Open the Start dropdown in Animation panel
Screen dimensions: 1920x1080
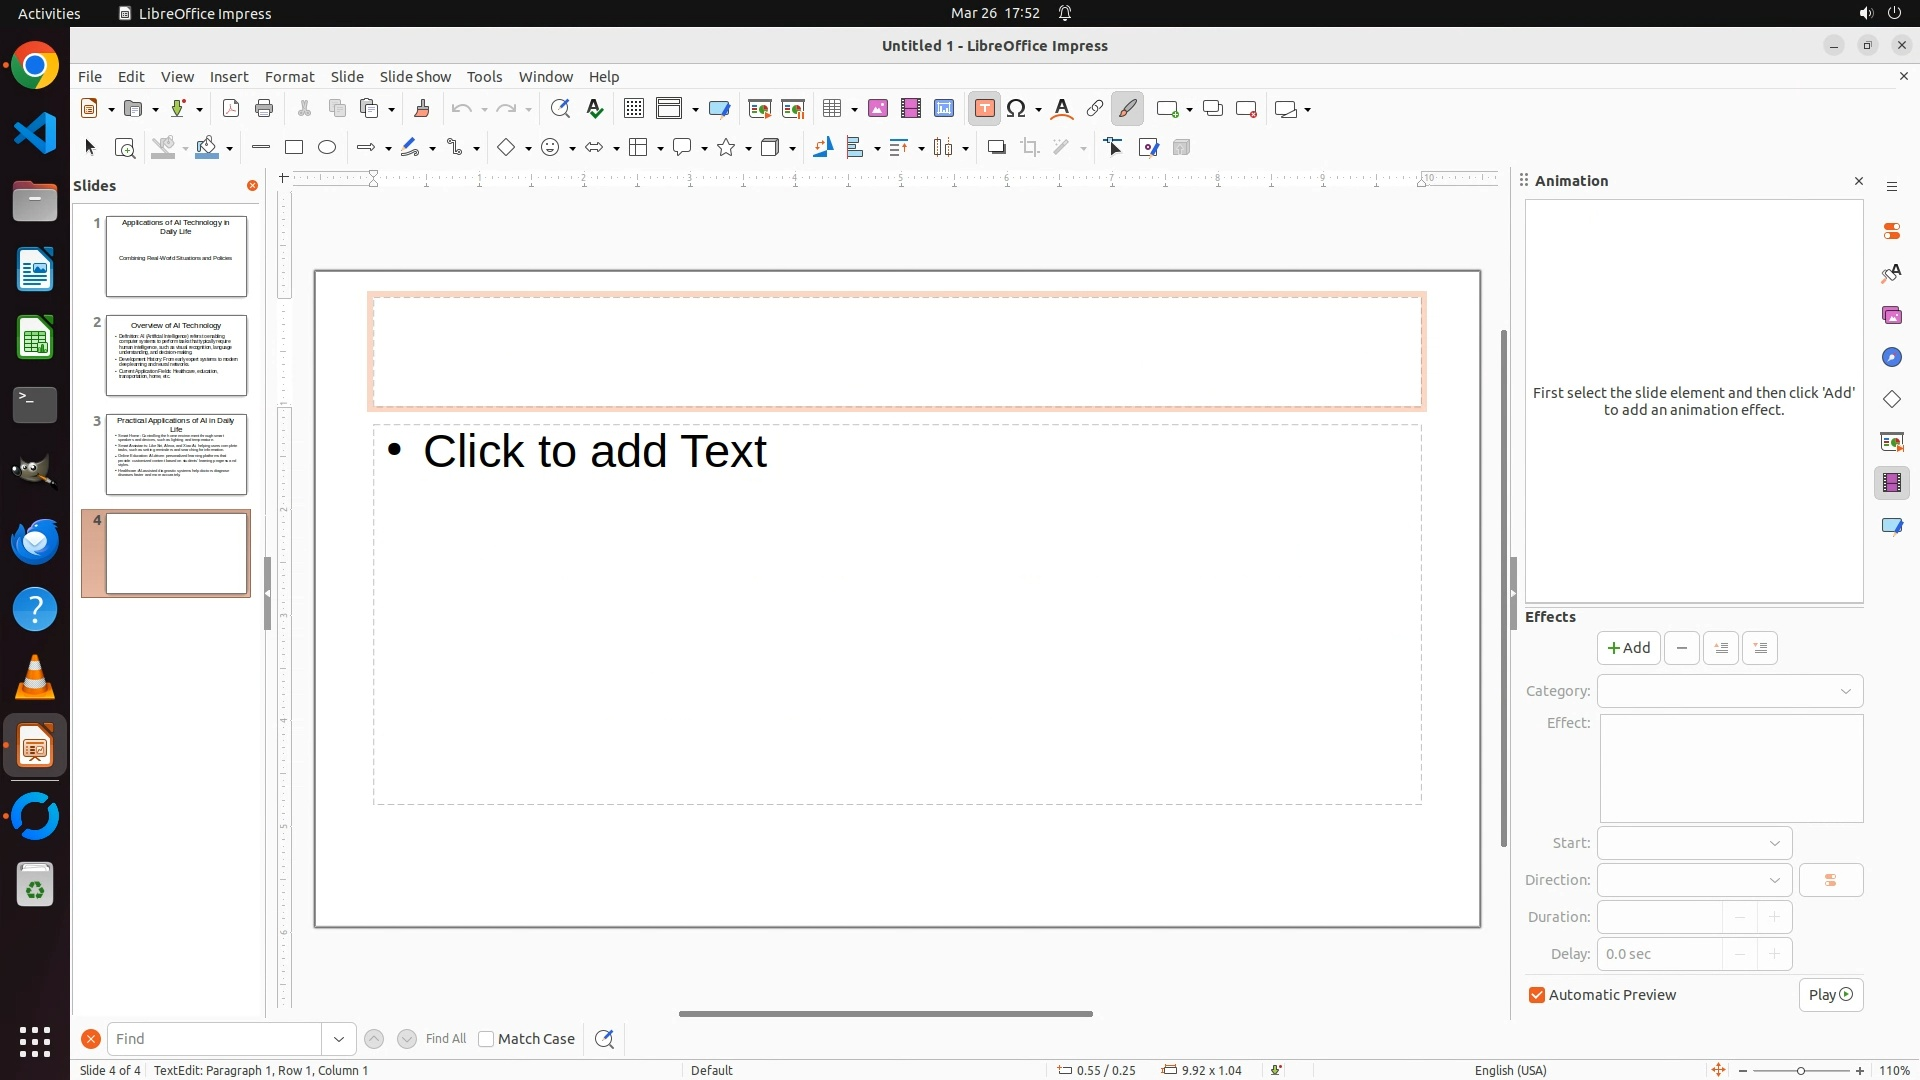(1694, 843)
